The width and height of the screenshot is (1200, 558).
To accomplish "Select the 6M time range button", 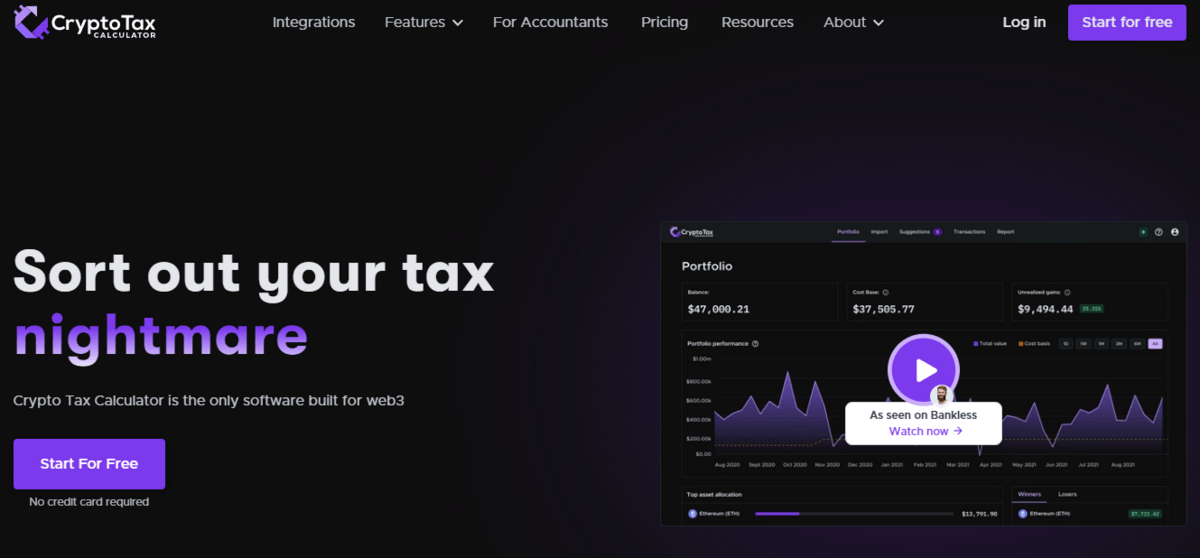I will [1137, 344].
